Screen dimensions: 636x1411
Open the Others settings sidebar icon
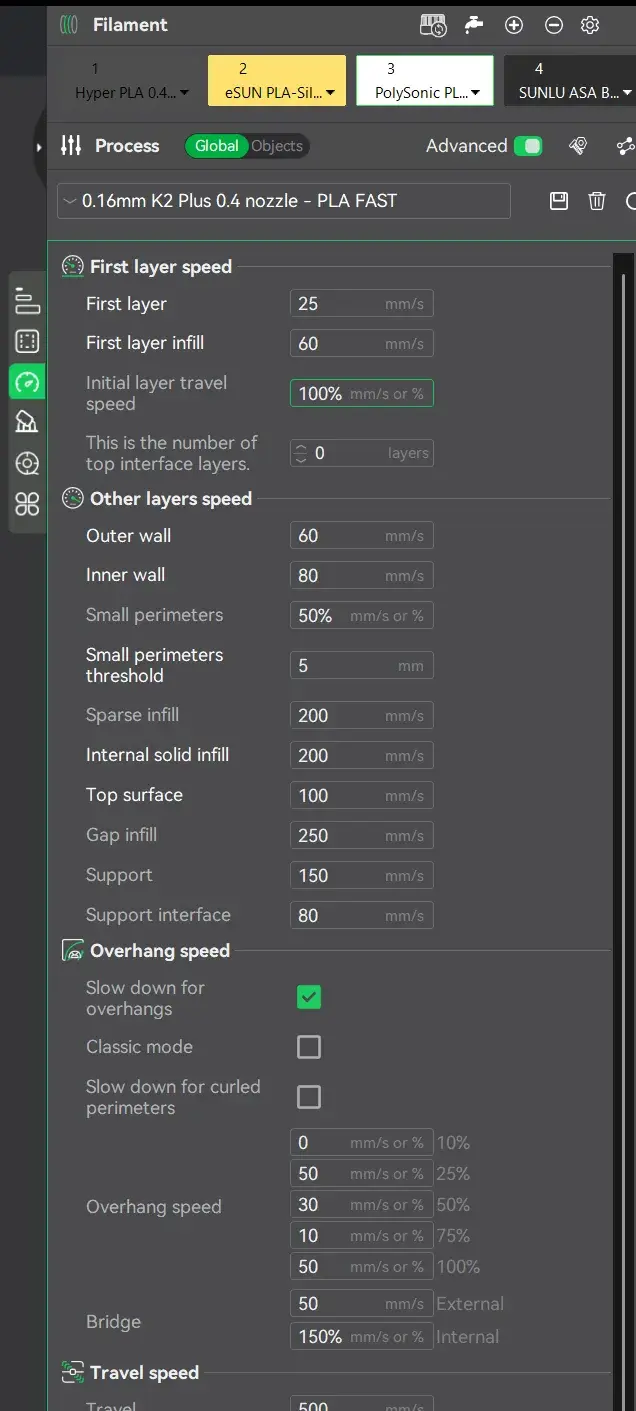[27, 505]
